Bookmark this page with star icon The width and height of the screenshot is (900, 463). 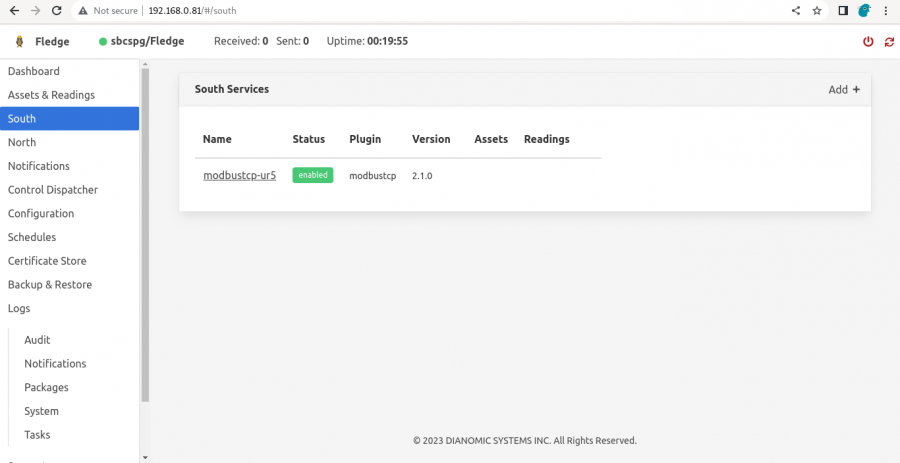[817, 10]
